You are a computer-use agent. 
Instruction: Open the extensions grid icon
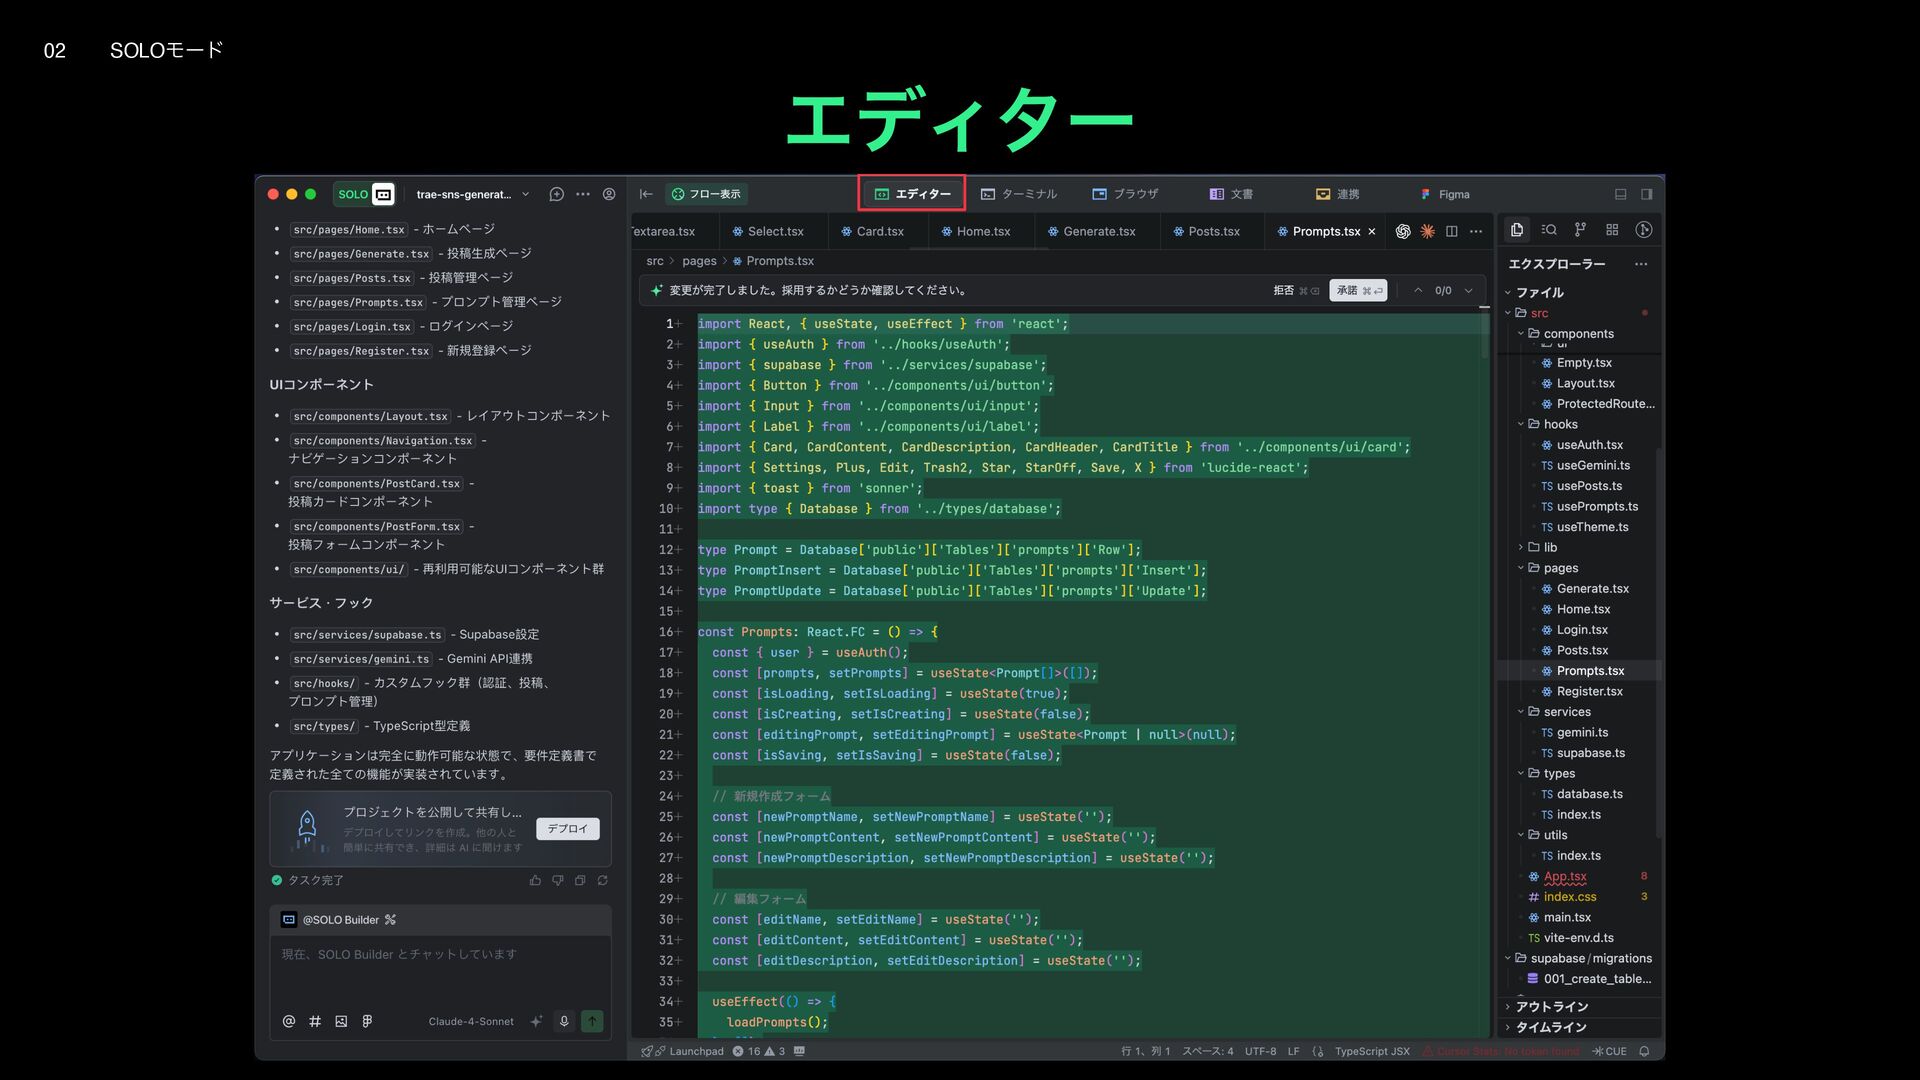click(x=1612, y=230)
